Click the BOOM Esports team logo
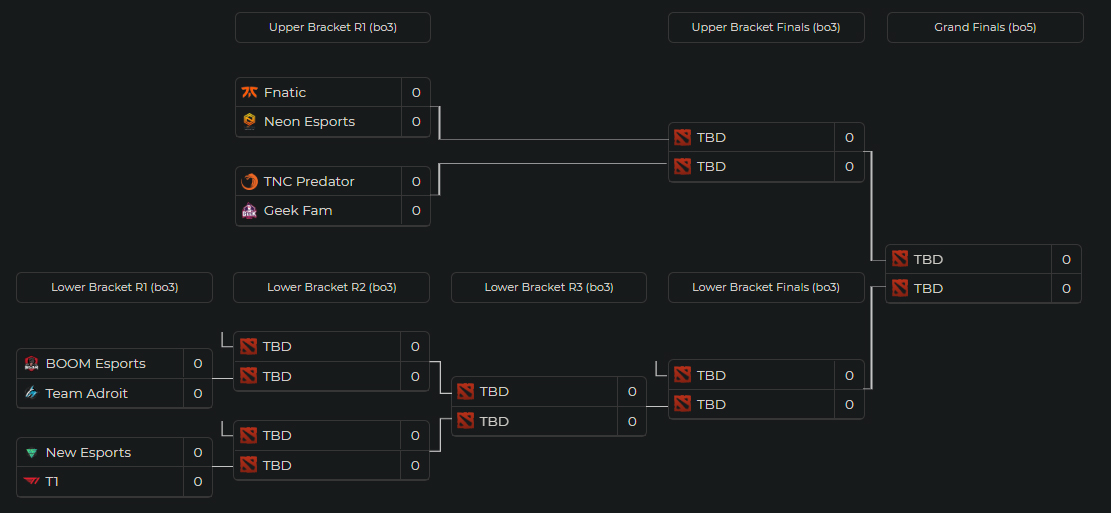This screenshot has width=1111, height=513. [31, 363]
